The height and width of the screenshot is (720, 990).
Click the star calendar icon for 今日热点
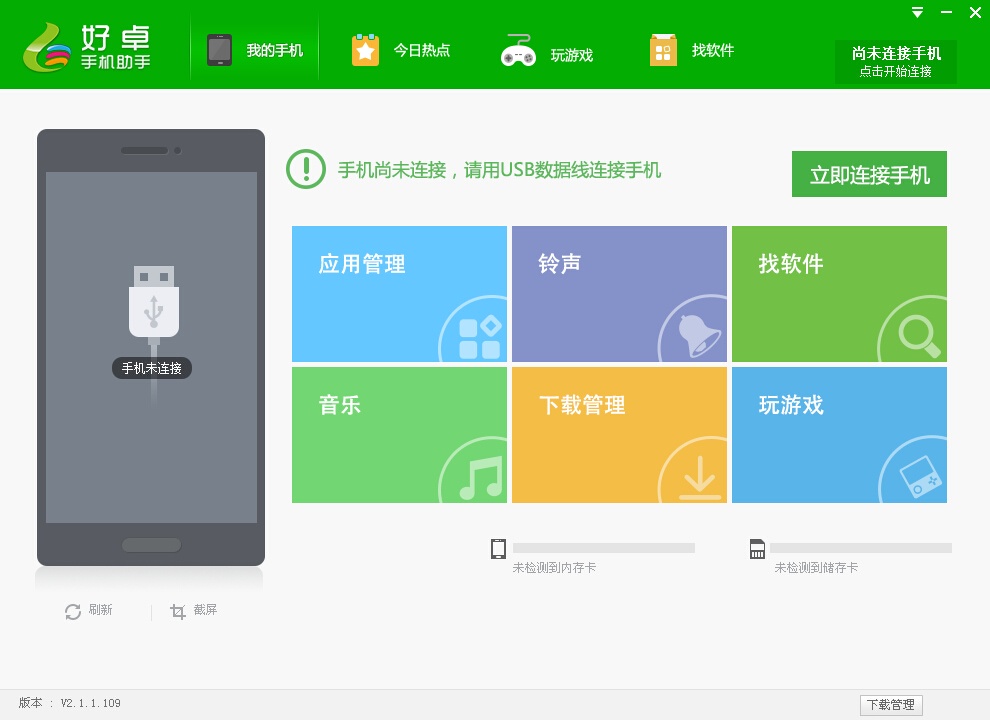365,50
